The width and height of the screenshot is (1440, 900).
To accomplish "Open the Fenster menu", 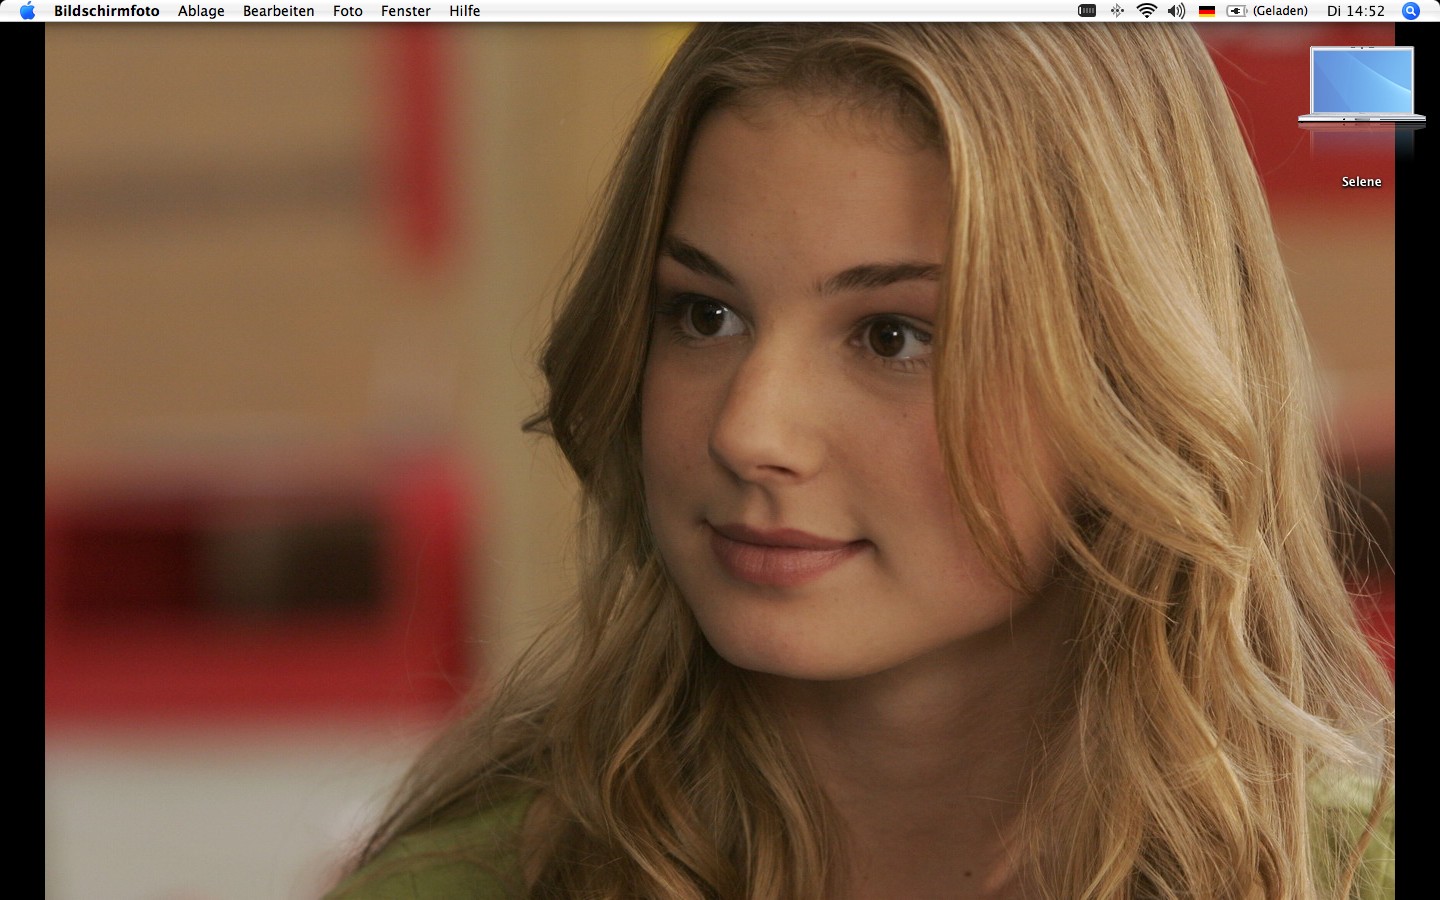I will click(406, 11).
